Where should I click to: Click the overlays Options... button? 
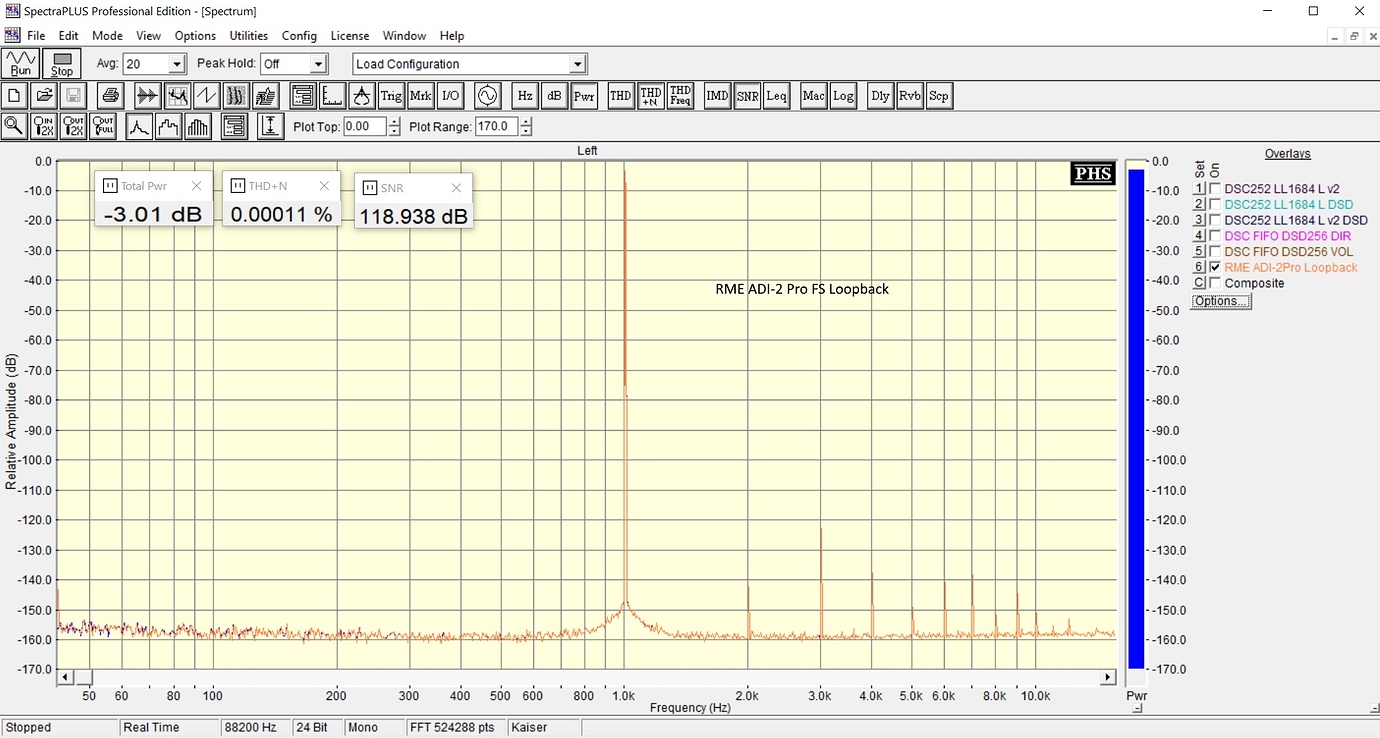1220,301
